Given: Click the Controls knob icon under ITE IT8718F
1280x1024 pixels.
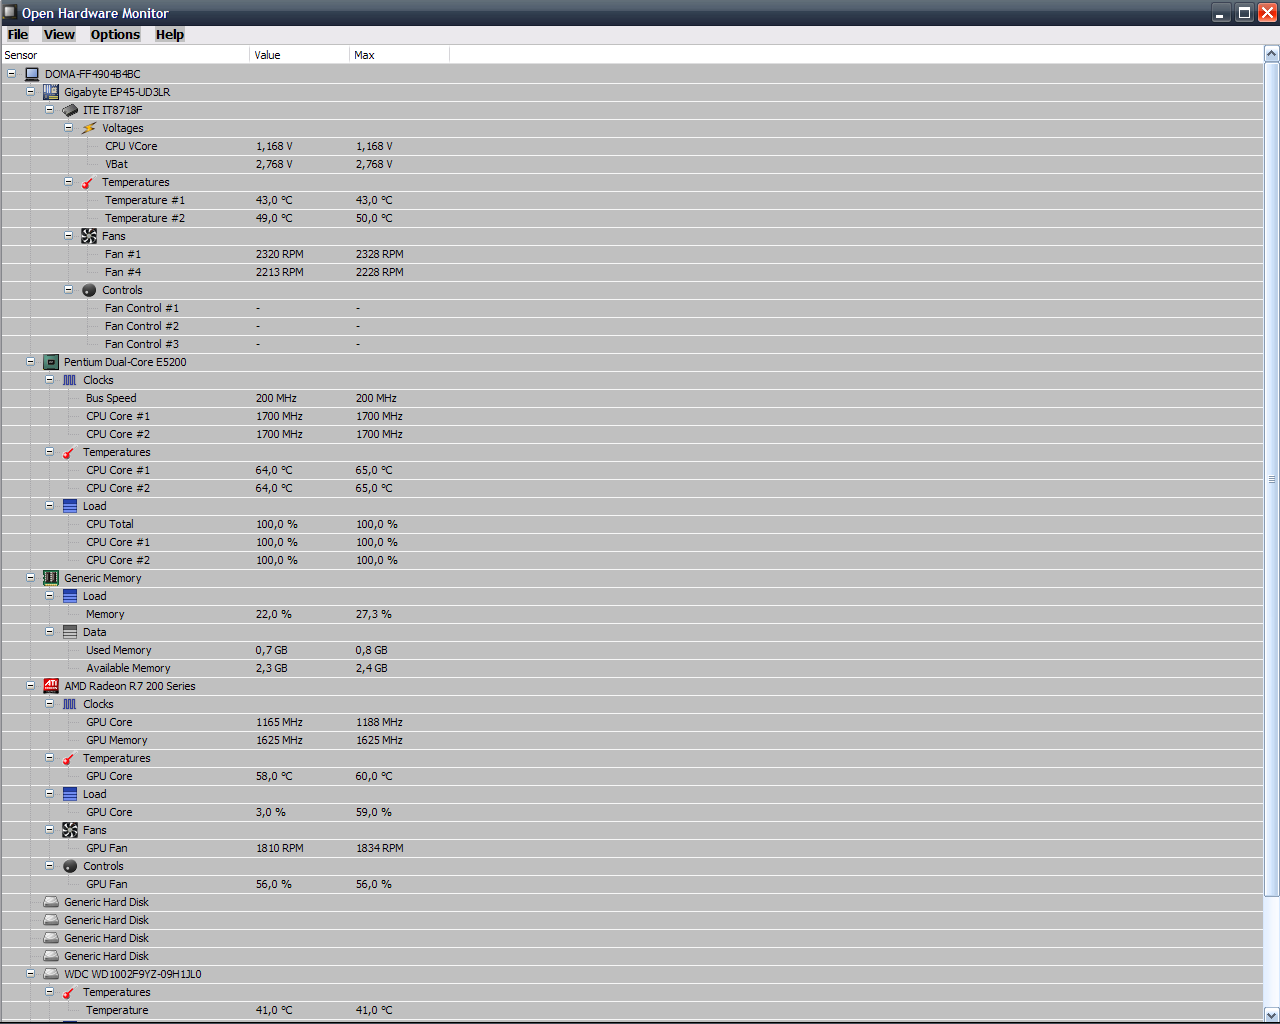Looking at the screenshot, I should pyautogui.click(x=89, y=290).
